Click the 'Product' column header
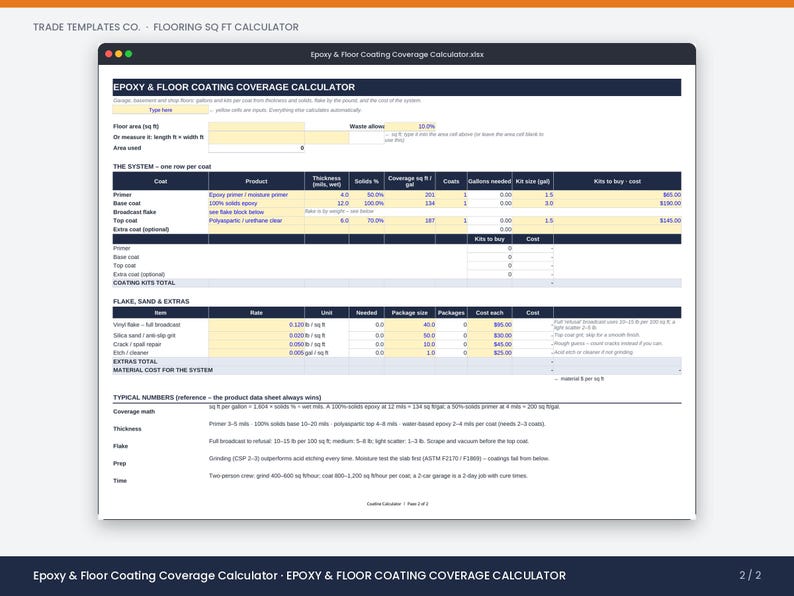 pyautogui.click(x=256, y=181)
